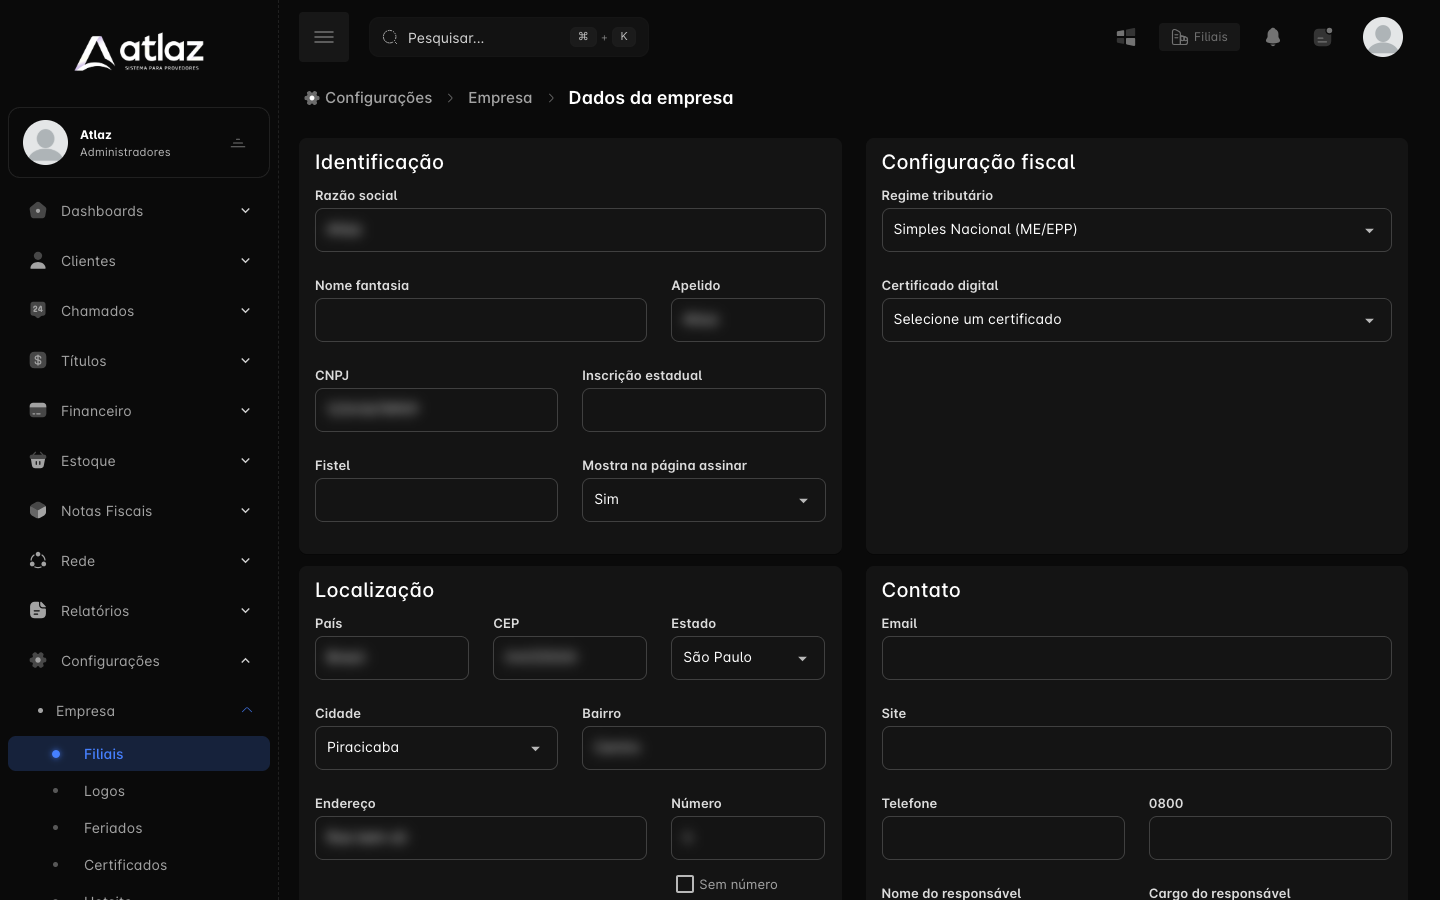
Task: Click the Inscrição estadual field
Action: tap(703, 410)
